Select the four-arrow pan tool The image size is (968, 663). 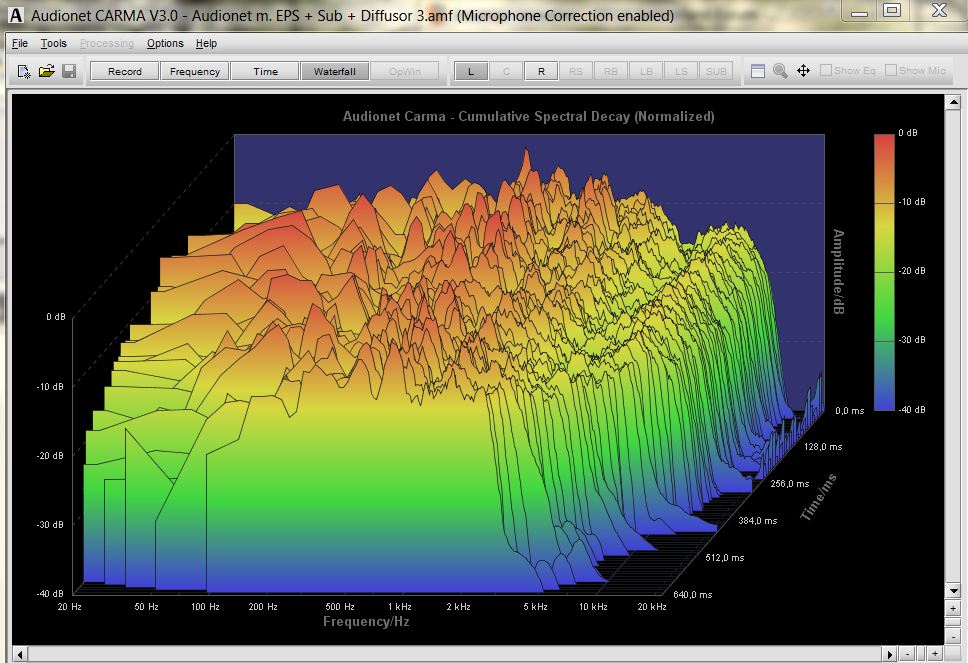[803, 71]
